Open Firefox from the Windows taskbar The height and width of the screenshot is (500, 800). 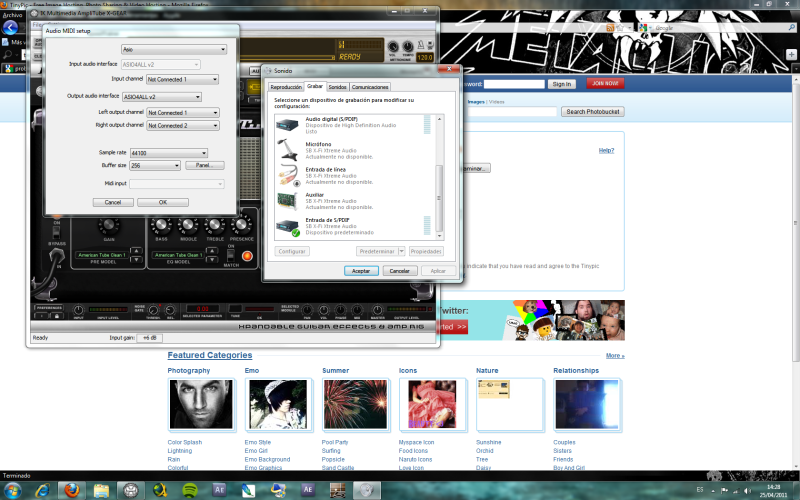tap(72, 490)
